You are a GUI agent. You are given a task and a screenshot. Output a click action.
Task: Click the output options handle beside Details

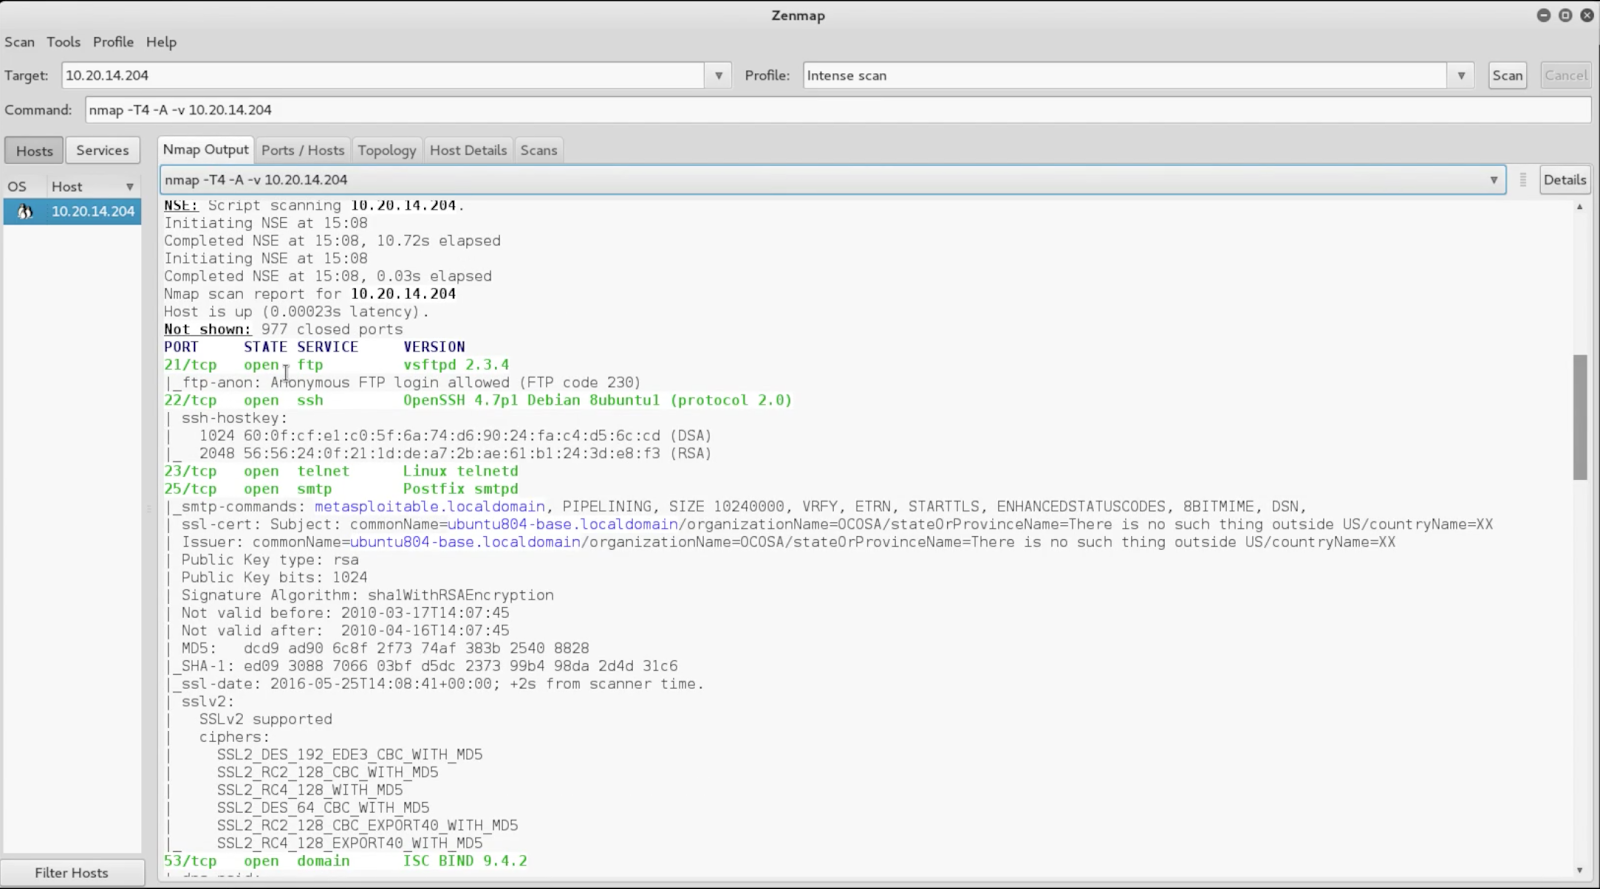[1523, 180]
